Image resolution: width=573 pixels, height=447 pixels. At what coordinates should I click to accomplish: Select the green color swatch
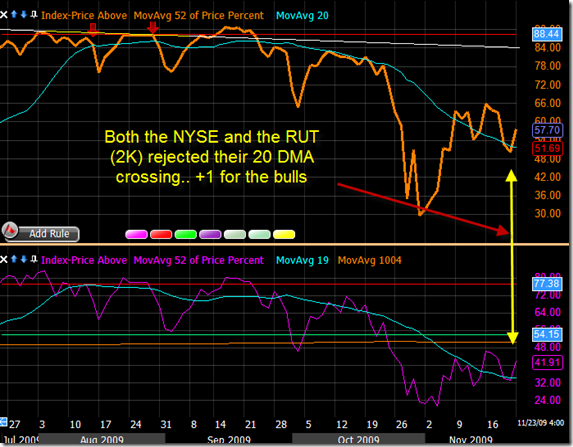point(186,234)
